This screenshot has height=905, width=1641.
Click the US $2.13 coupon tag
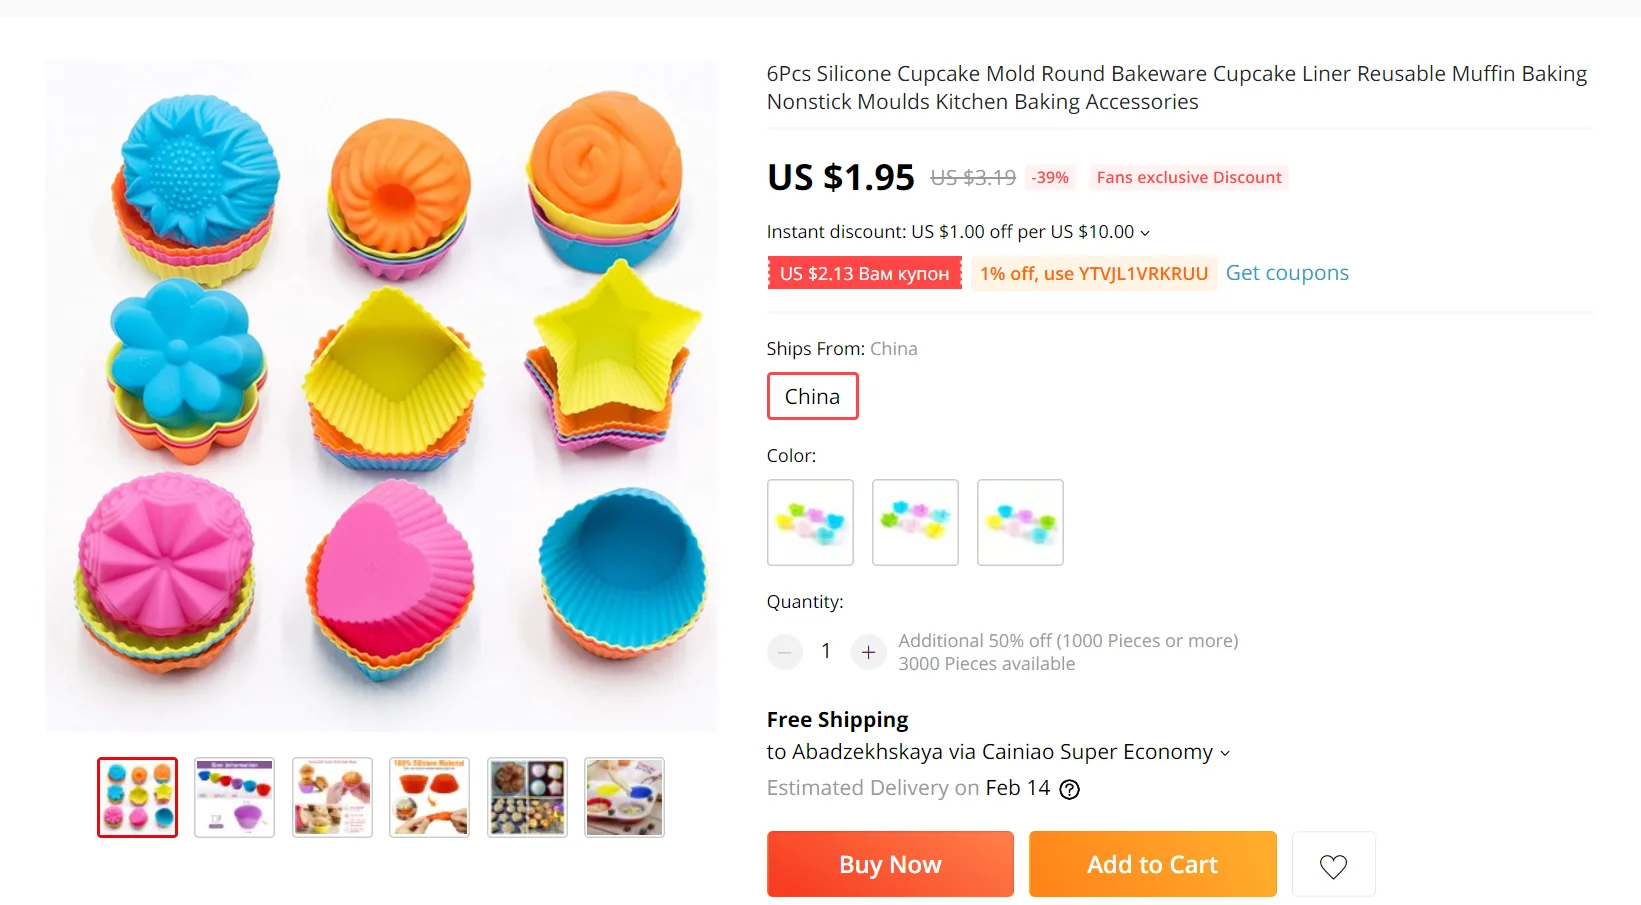pyautogui.click(x=864, y=274)
